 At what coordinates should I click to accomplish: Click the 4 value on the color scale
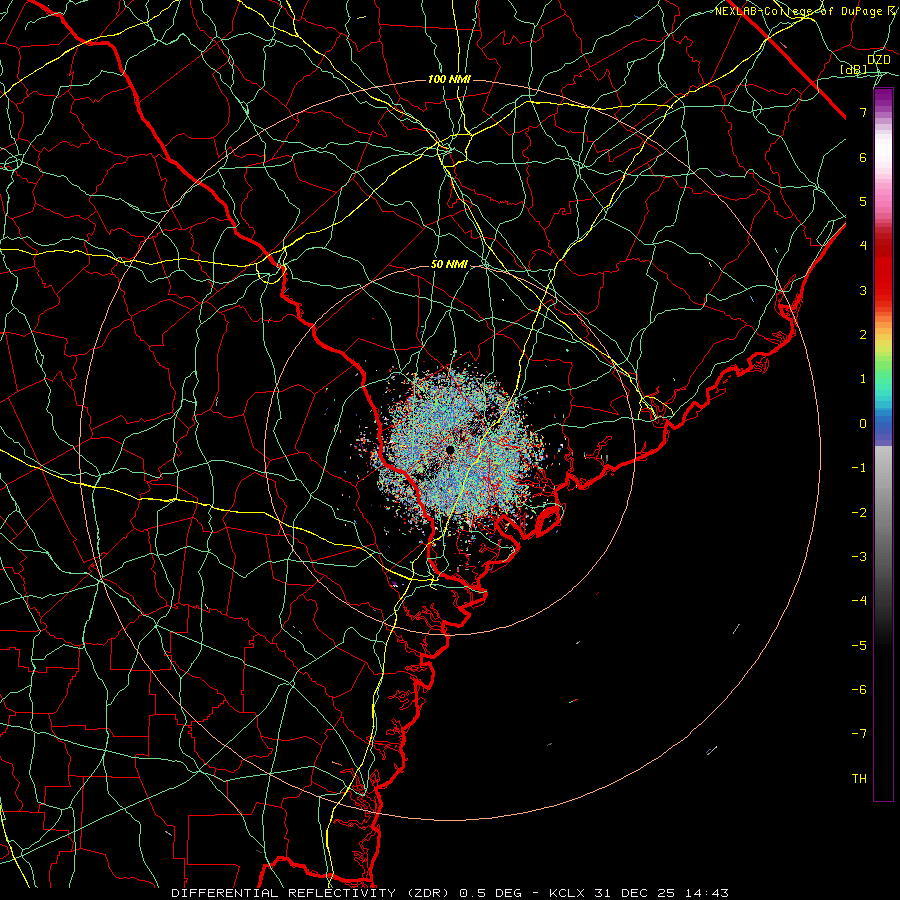[863, 246]
